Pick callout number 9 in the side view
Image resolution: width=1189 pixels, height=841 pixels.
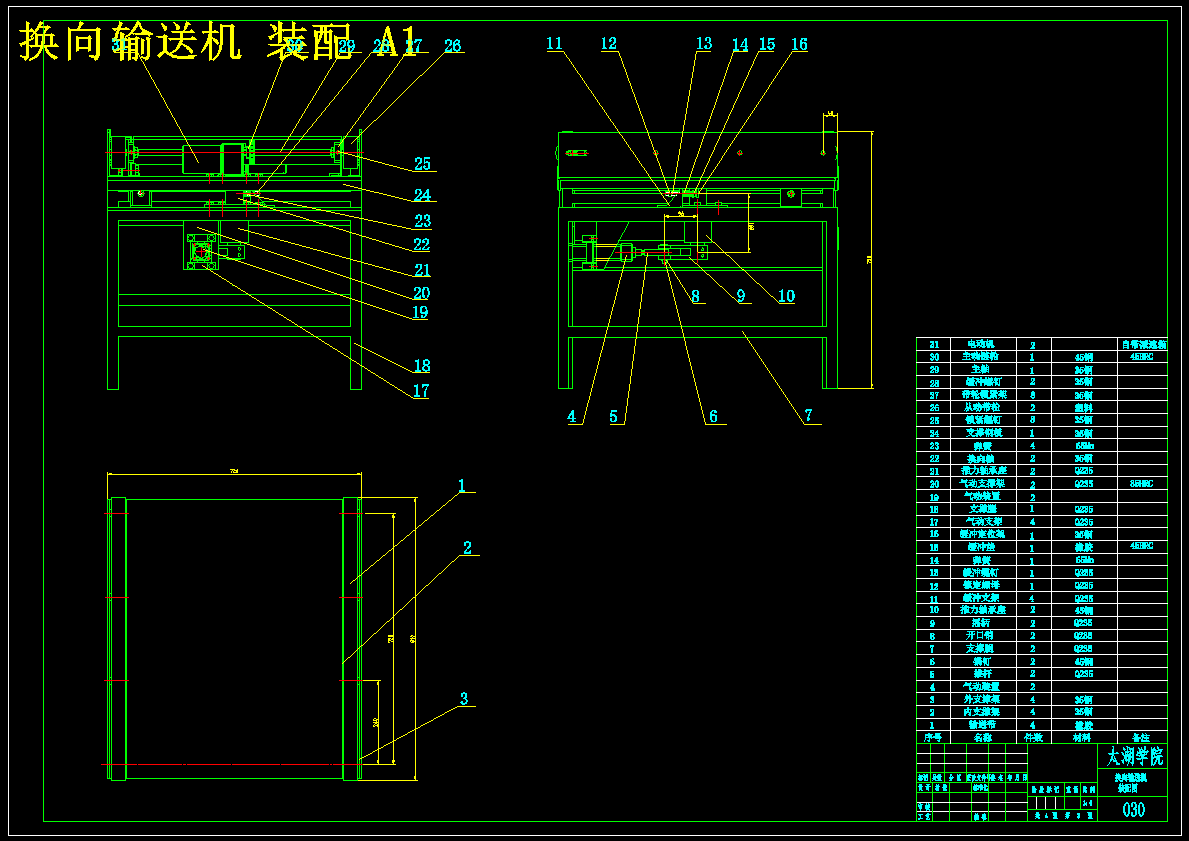741,296
